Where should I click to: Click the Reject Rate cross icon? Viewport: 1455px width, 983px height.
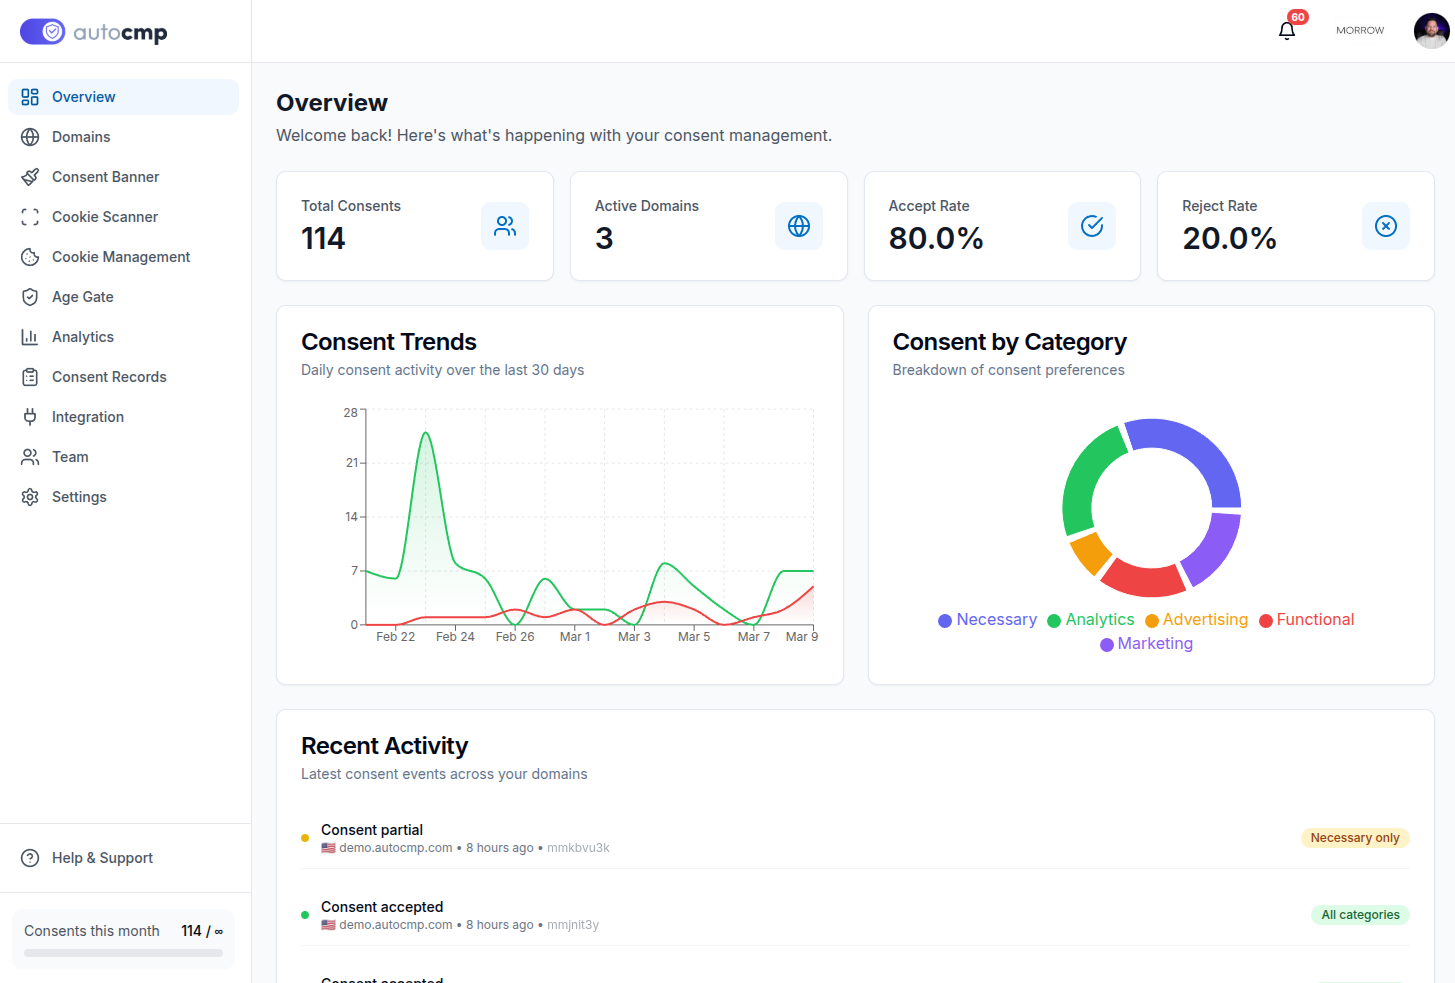click(x=1386, y=226)
